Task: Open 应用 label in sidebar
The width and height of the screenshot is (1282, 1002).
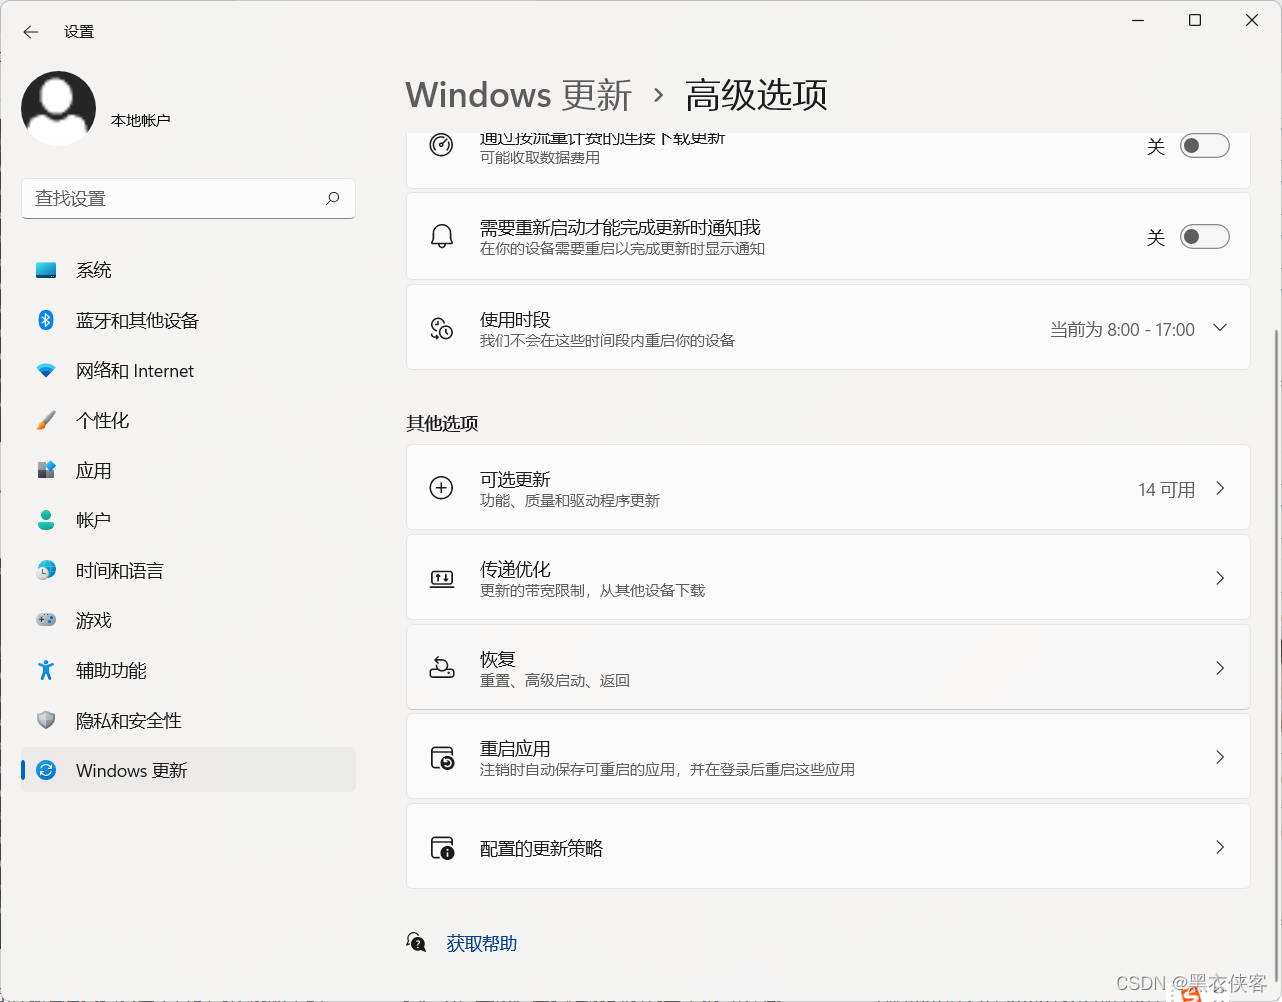Action: point(94,470)
